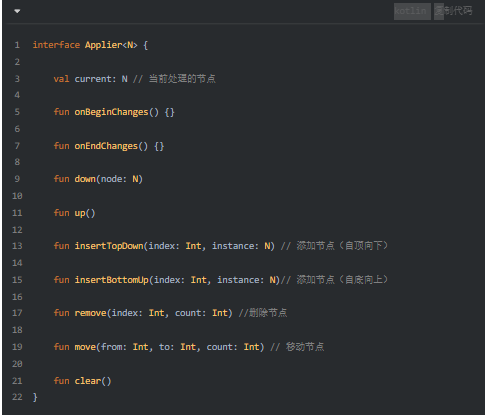Click the closing brace on line 22
This screenshot has width=485, height=415.
point(35,397)
